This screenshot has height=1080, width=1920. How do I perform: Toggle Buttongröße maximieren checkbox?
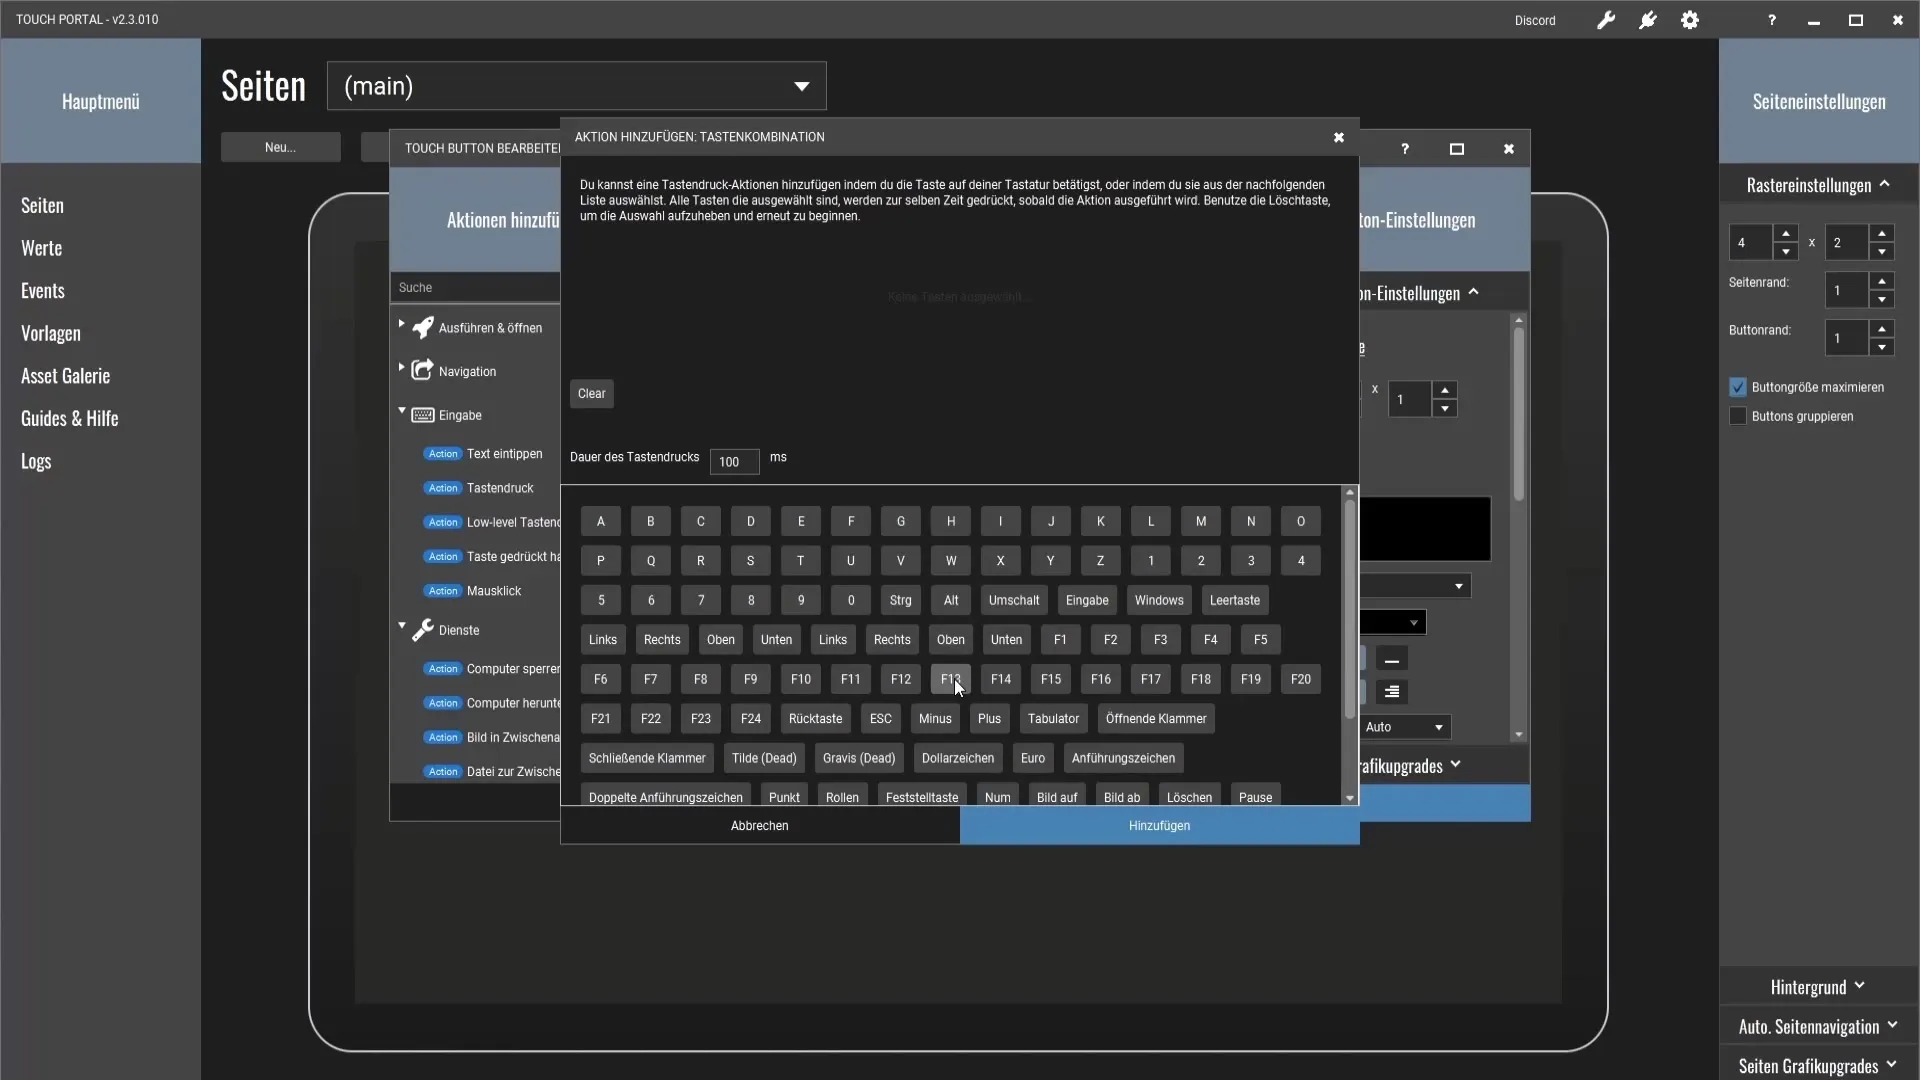(x=1743, y=386)
